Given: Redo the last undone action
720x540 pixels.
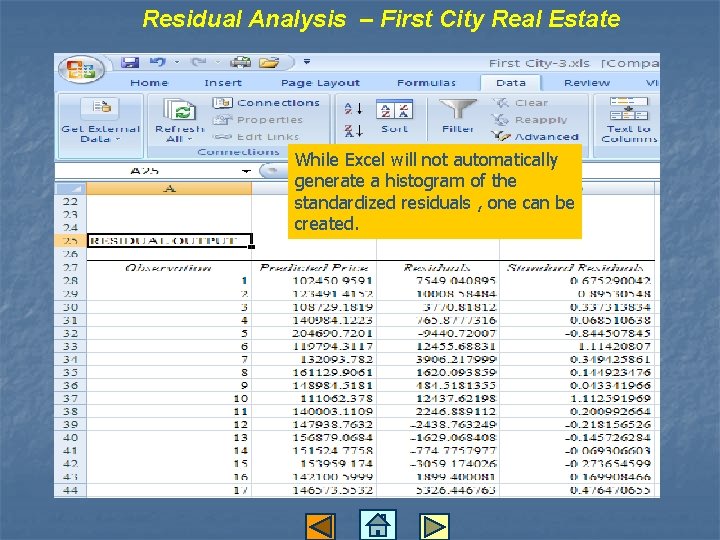Looking at the screenshot, I should coord(198,62).
